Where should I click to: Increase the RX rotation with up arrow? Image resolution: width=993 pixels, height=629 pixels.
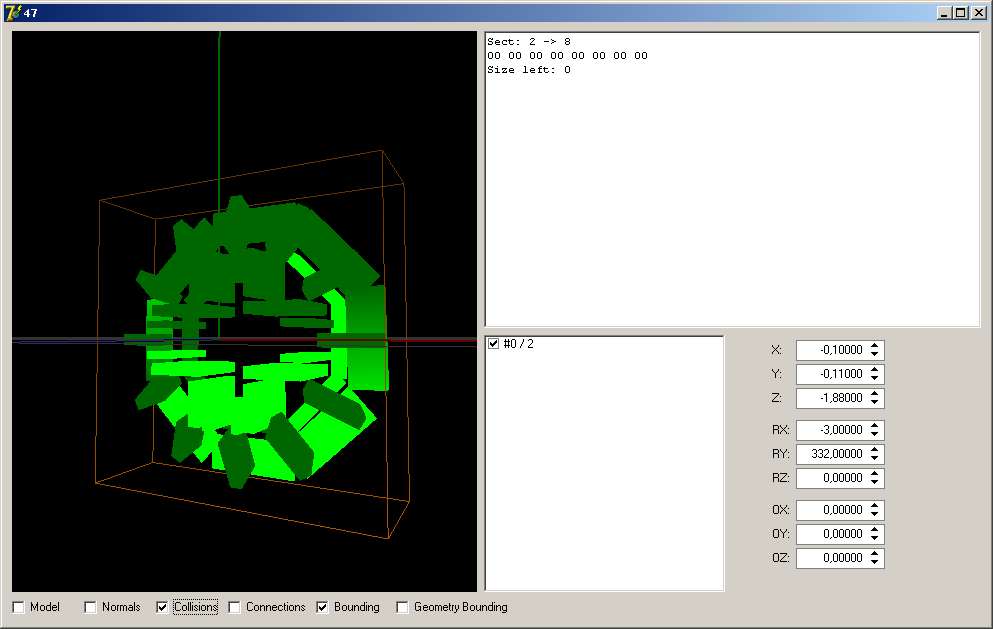point(875,426)
